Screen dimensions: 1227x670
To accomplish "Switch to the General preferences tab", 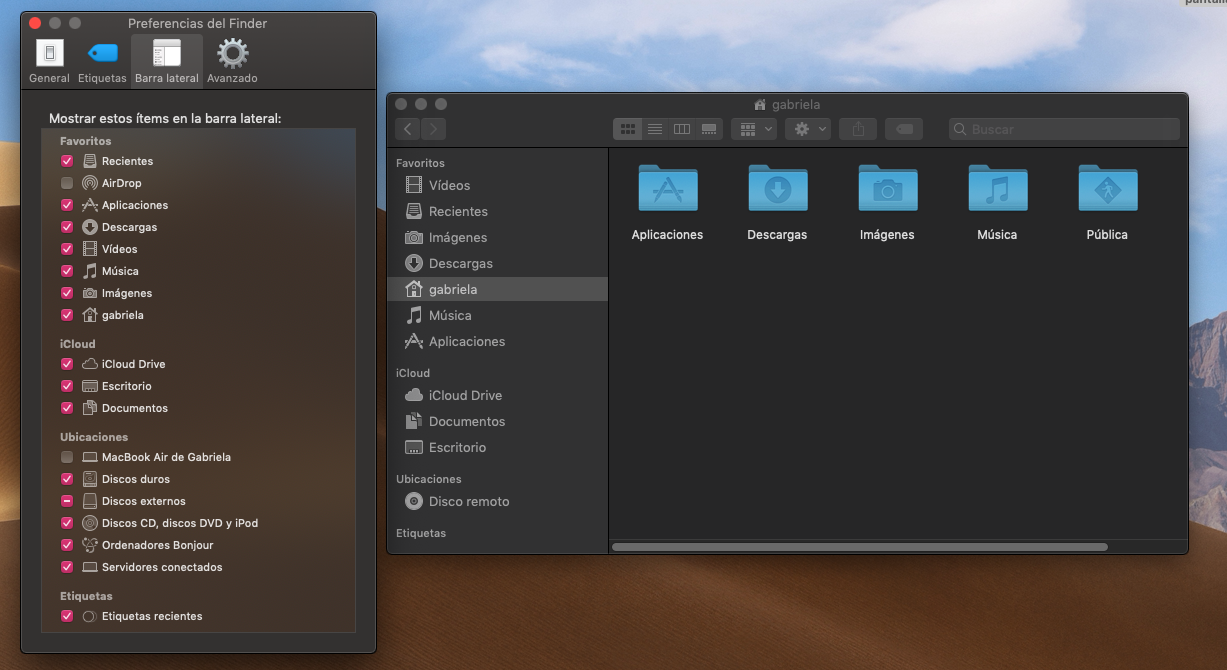I will coord(50,61).
